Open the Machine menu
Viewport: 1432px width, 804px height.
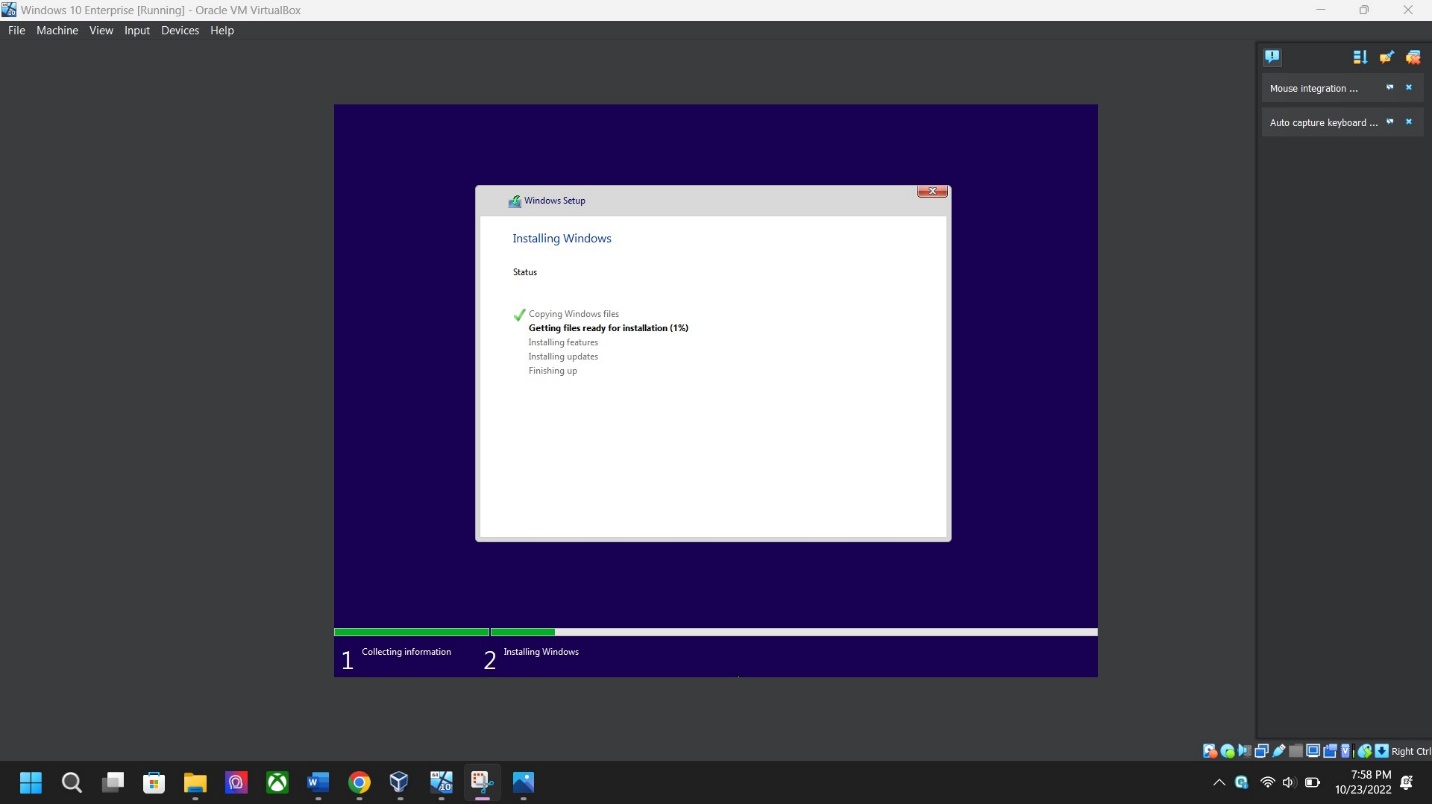[x=57, y=30]
